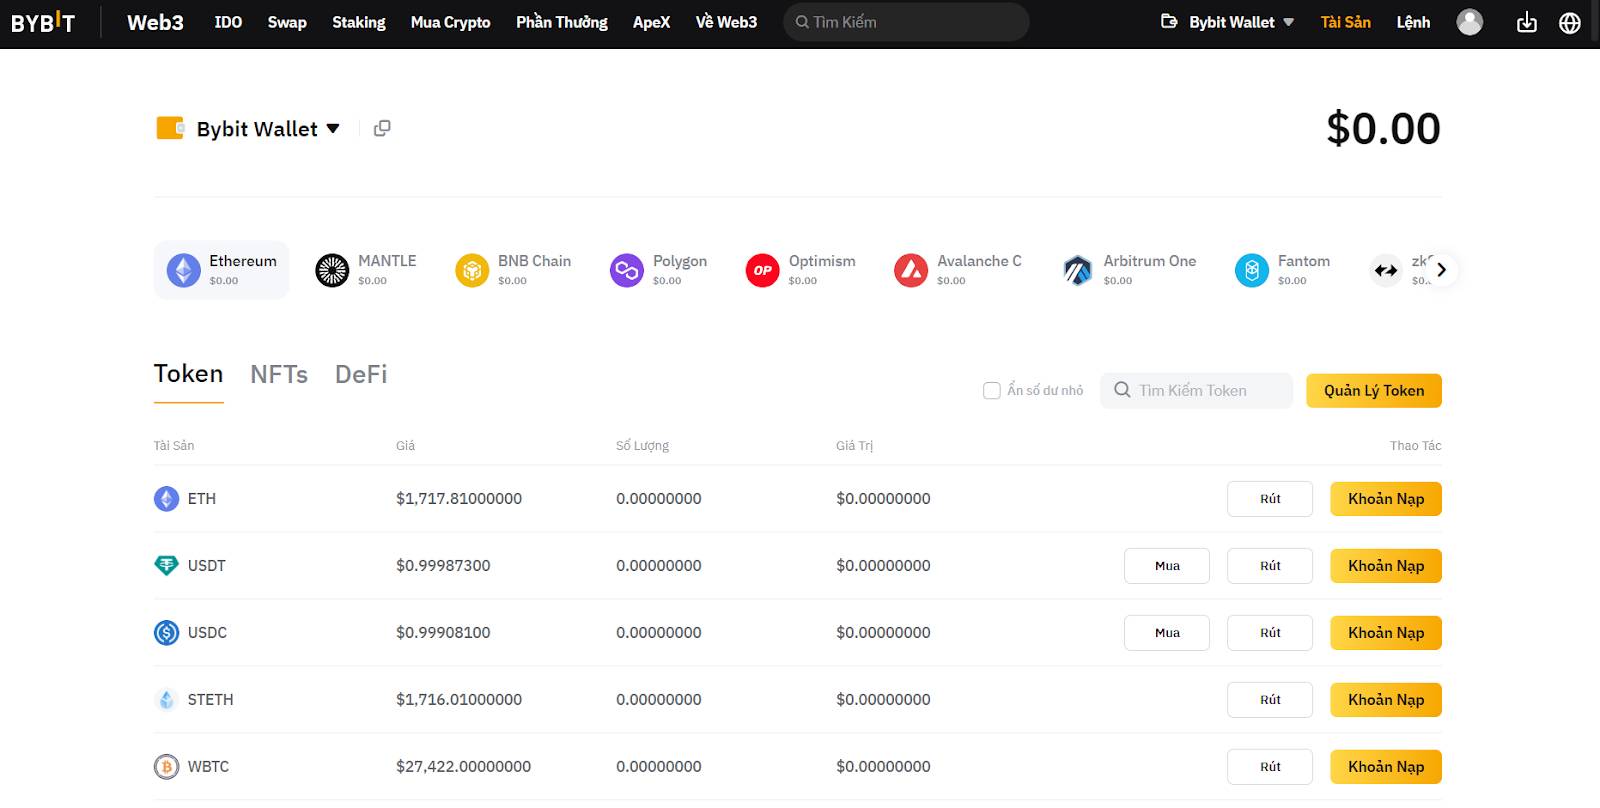Click the WBTC token icon
1600x808 pixels.
tap(166, 766)
